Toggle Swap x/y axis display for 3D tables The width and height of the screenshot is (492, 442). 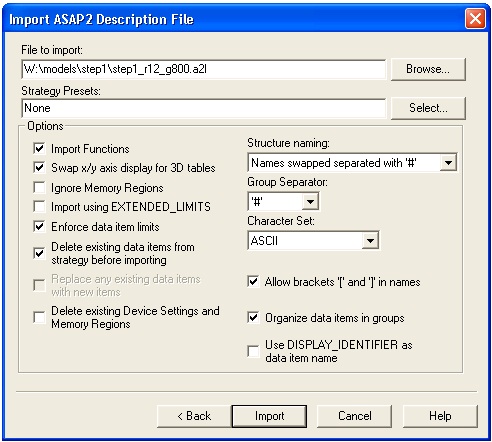coord(39,167)
